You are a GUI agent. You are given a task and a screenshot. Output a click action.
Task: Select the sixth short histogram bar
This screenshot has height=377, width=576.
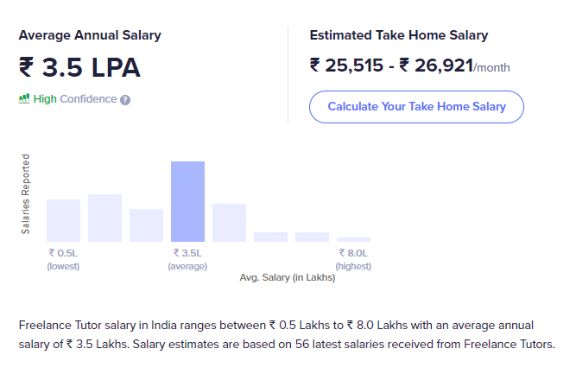point(271,237)
